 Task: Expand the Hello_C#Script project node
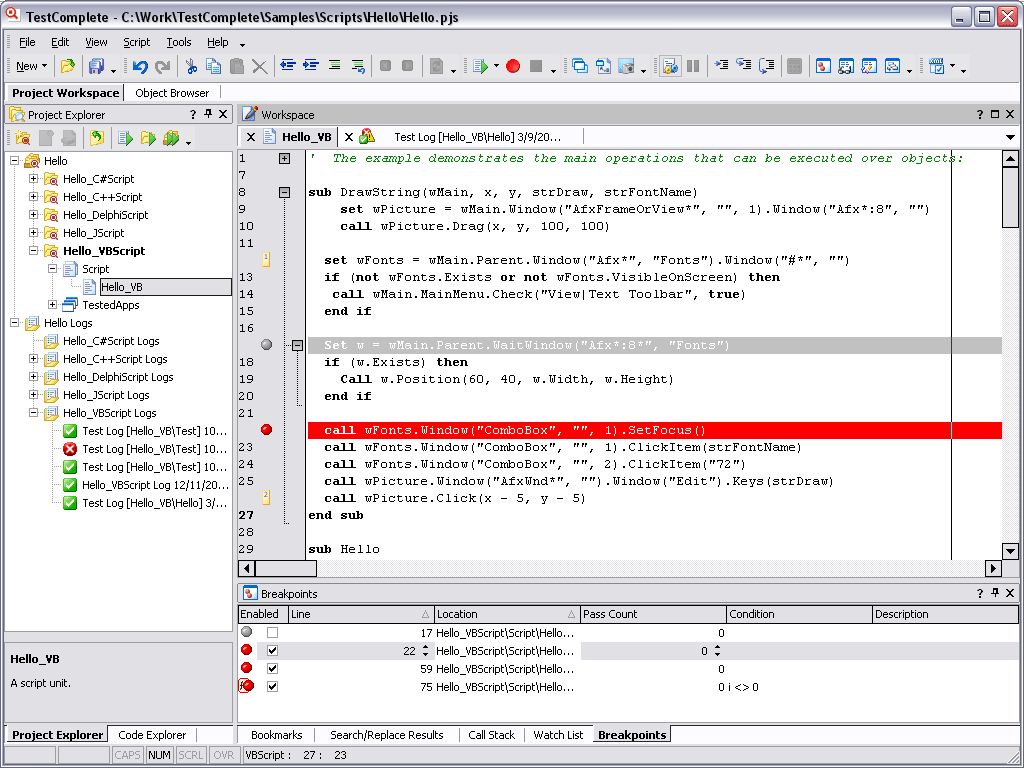pyautogui.click(x=33, y=178)
